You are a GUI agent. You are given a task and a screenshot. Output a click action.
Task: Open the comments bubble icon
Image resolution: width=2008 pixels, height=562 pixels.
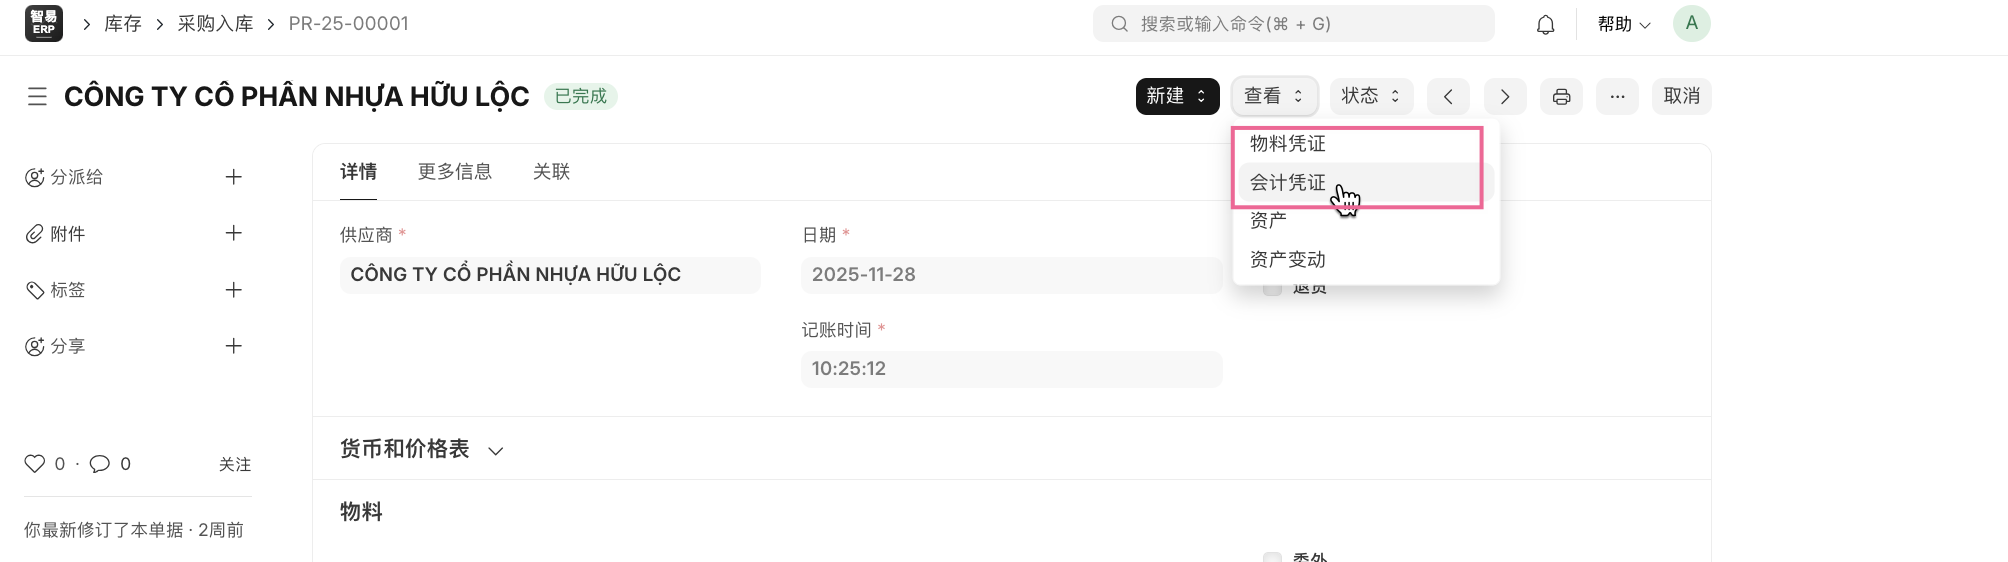(x=100, y=464)
